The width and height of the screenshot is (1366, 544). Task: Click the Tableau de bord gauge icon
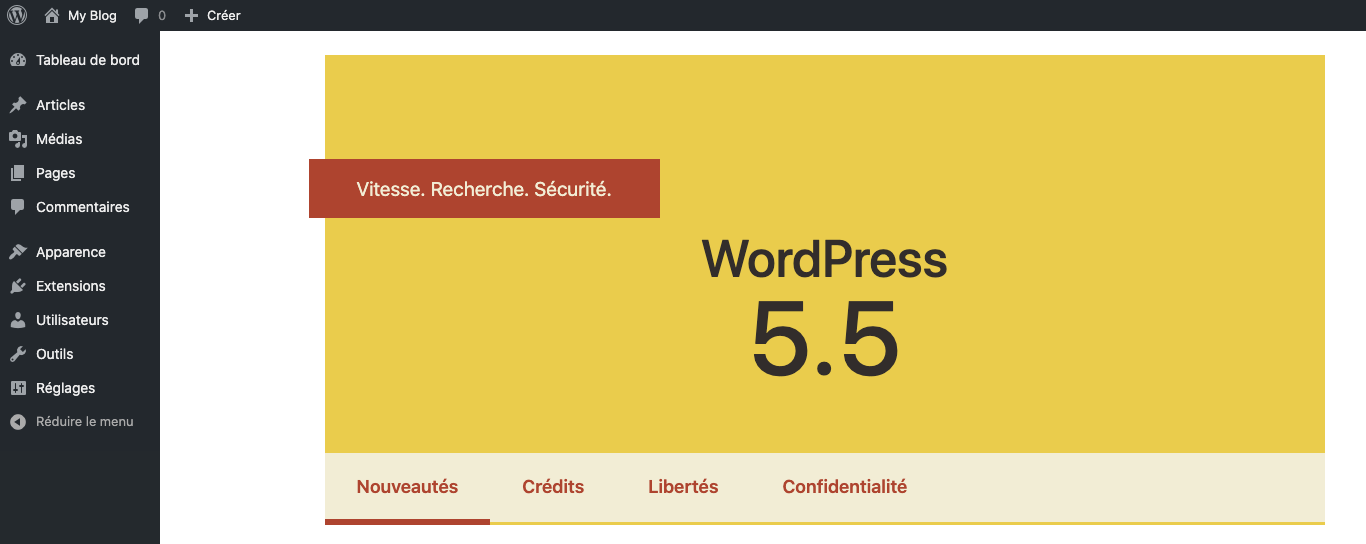(x=18, y=60)
